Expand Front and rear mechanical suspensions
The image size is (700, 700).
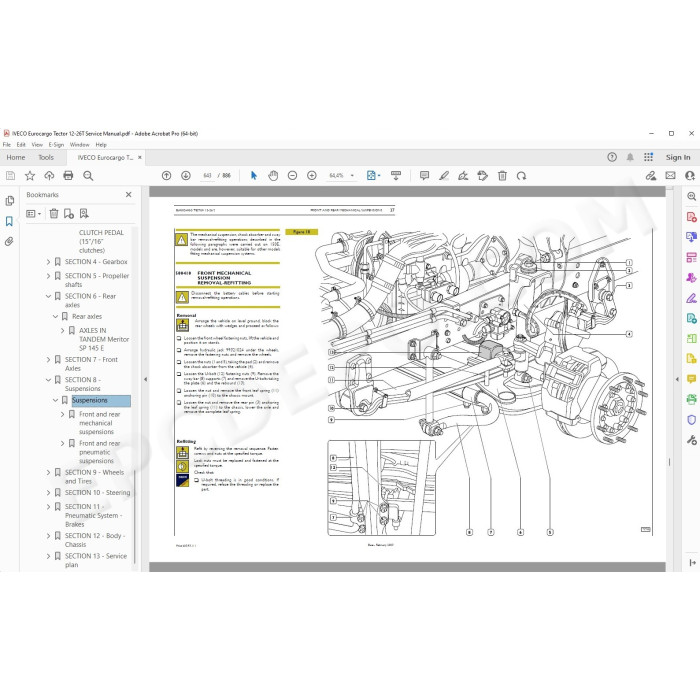(62, 414)
